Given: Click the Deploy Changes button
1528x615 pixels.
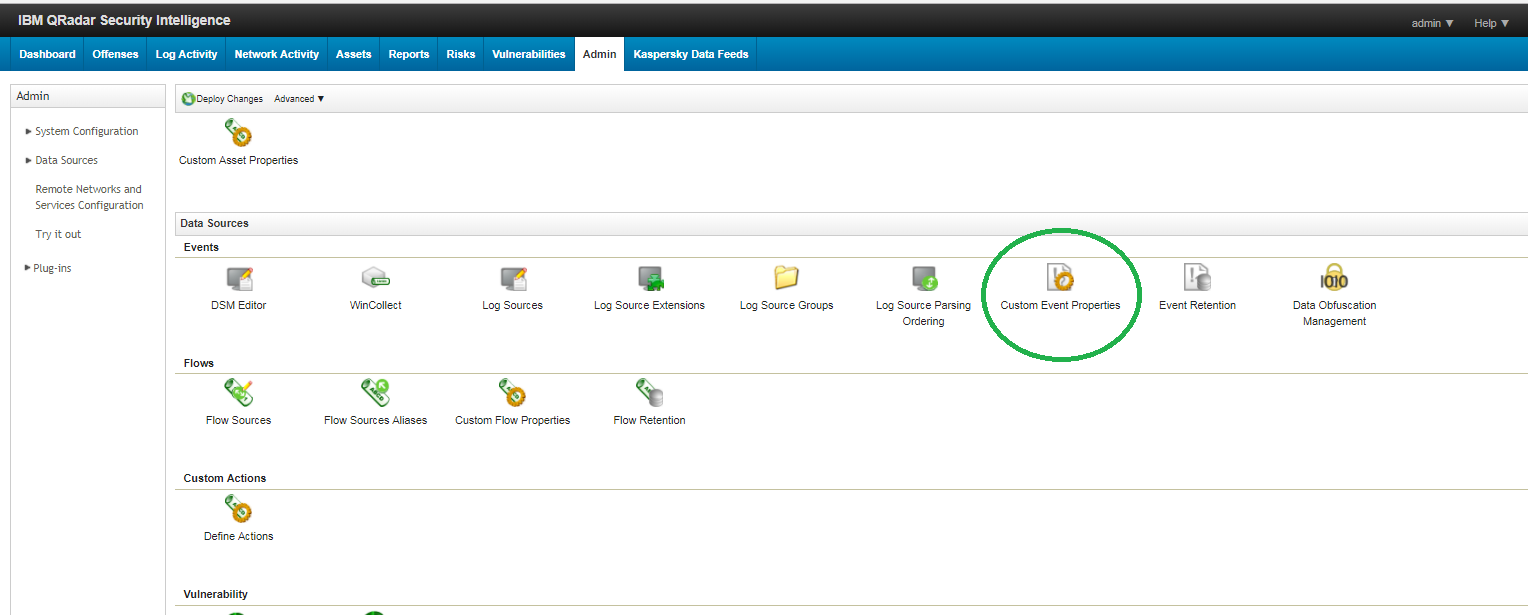Looking at the screenshot, I should pos(221,98).
